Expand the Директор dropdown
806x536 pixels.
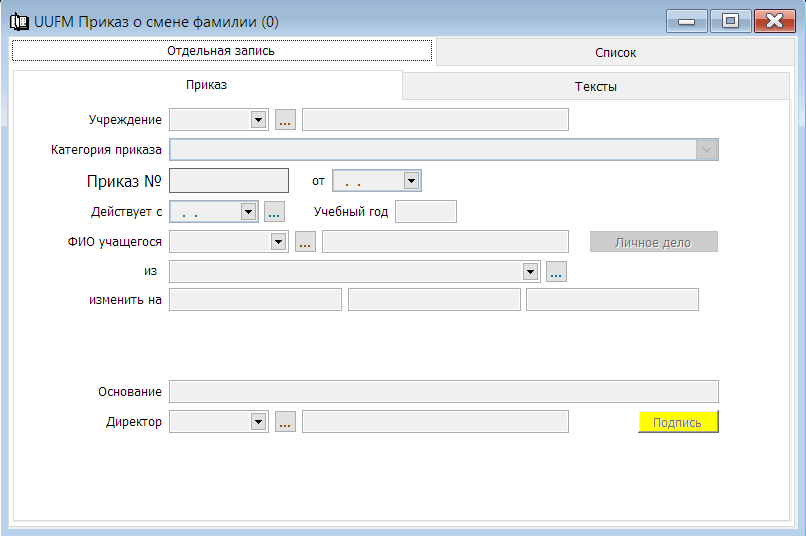point(258,422)
